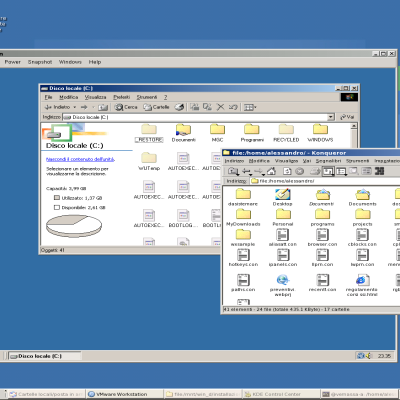
Task: Go back with Indietro in Explorer
Action: (57, 107)
